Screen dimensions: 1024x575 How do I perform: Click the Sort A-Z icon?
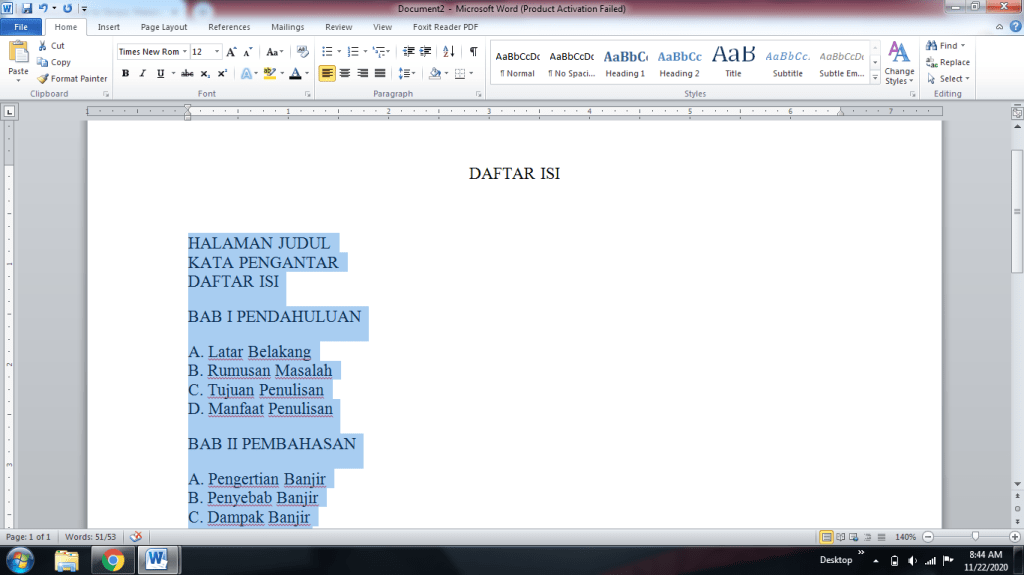coord(449,51)
